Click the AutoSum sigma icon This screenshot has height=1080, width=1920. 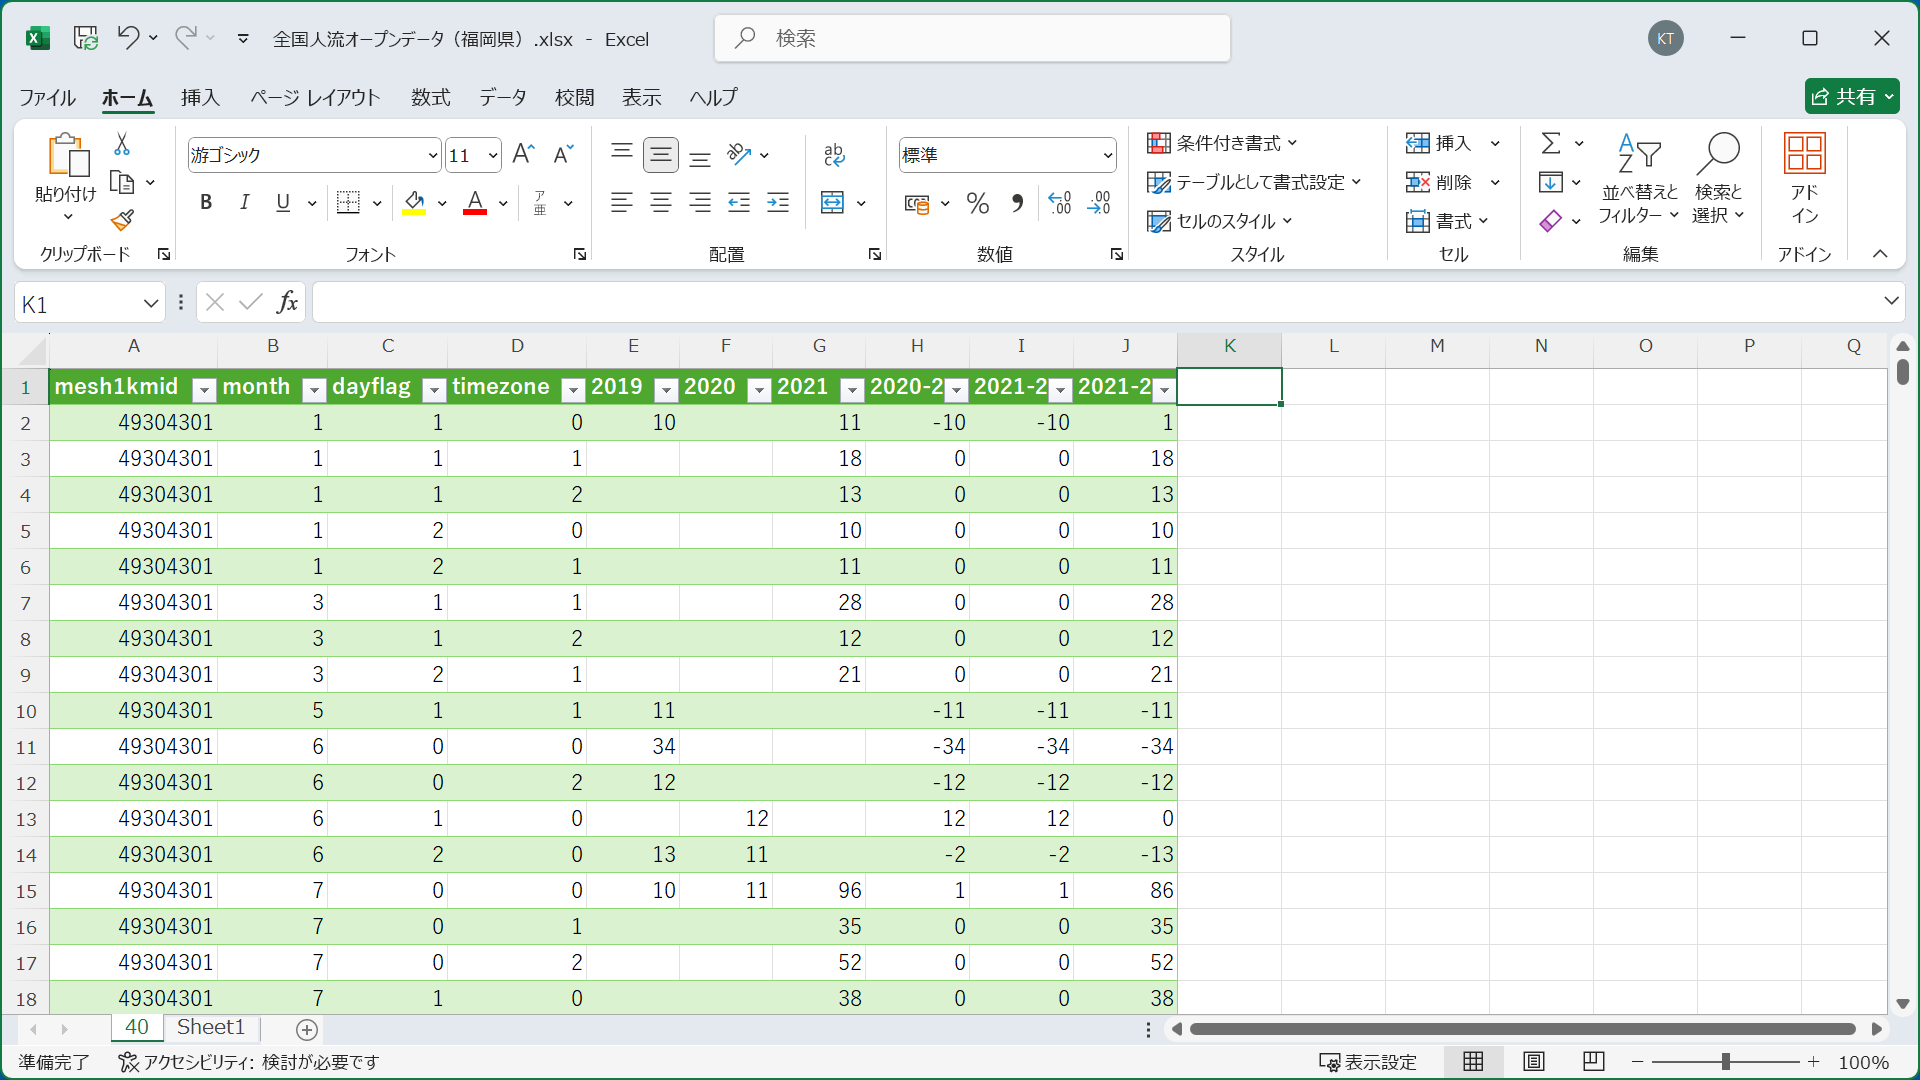coord(1550,143)
